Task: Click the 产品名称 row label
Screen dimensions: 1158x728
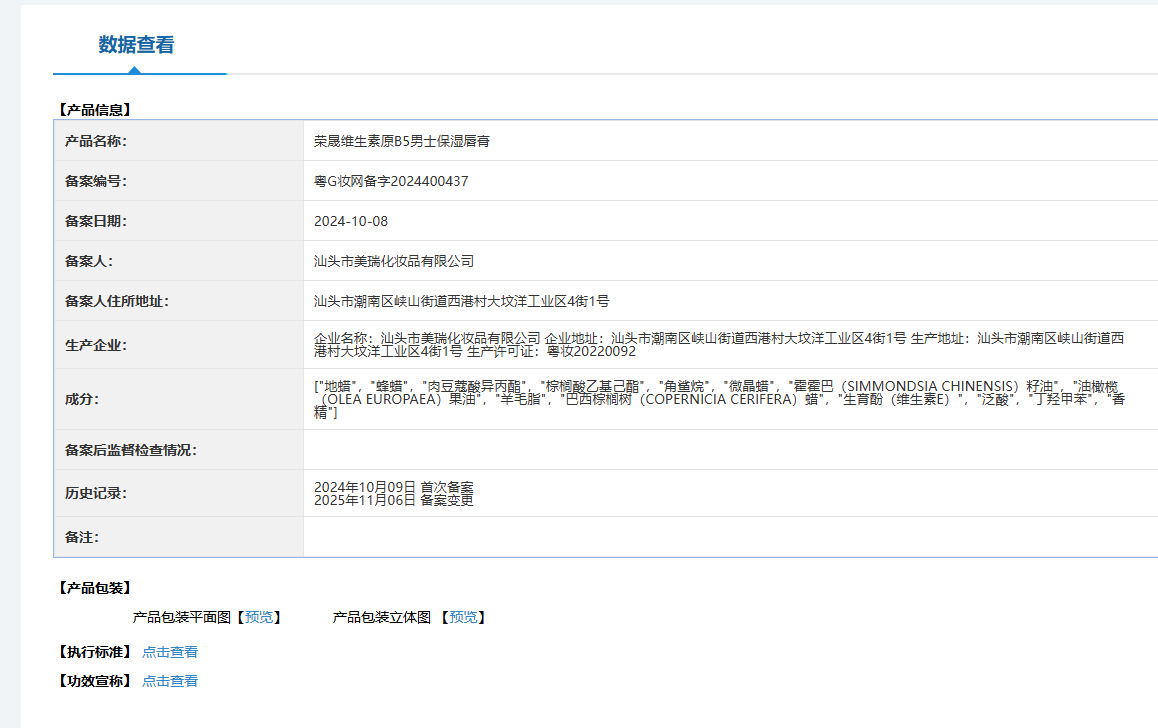Action: [x=96, y=141]
